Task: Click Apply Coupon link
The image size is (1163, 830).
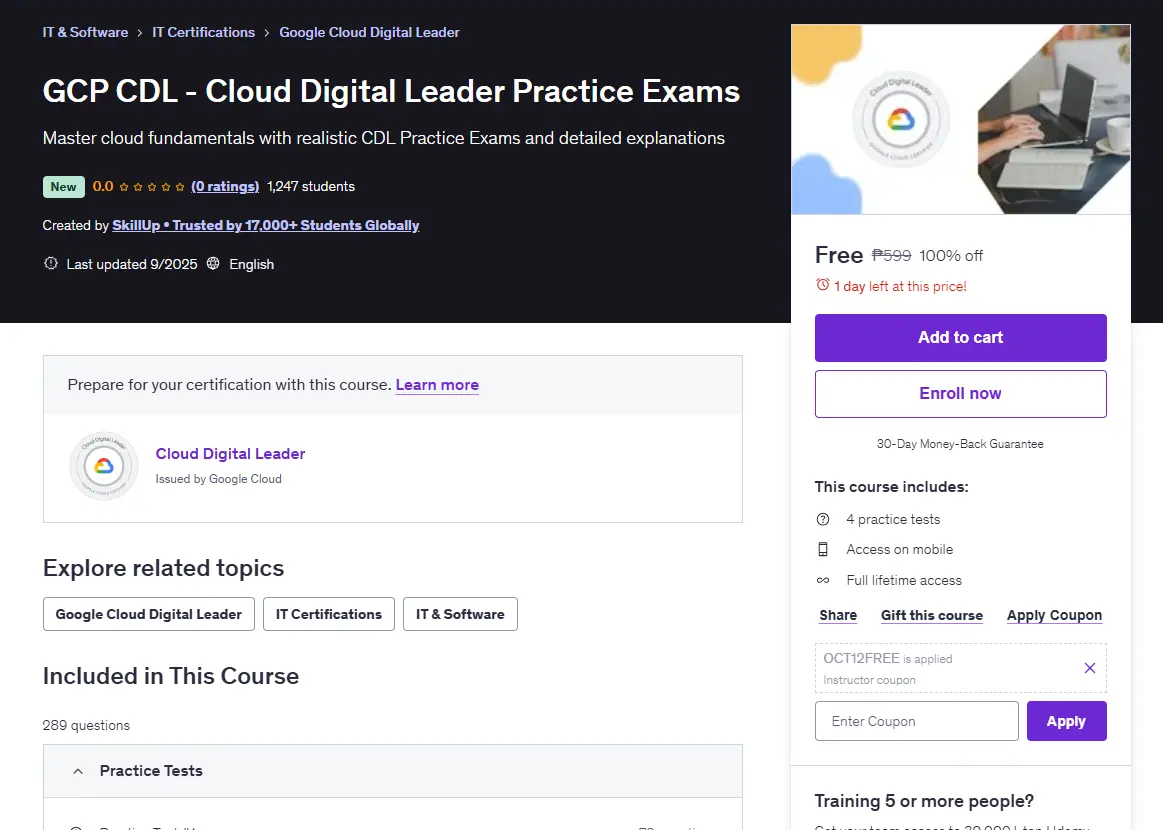Action: pyautogui.click(x=1054, y=615)
